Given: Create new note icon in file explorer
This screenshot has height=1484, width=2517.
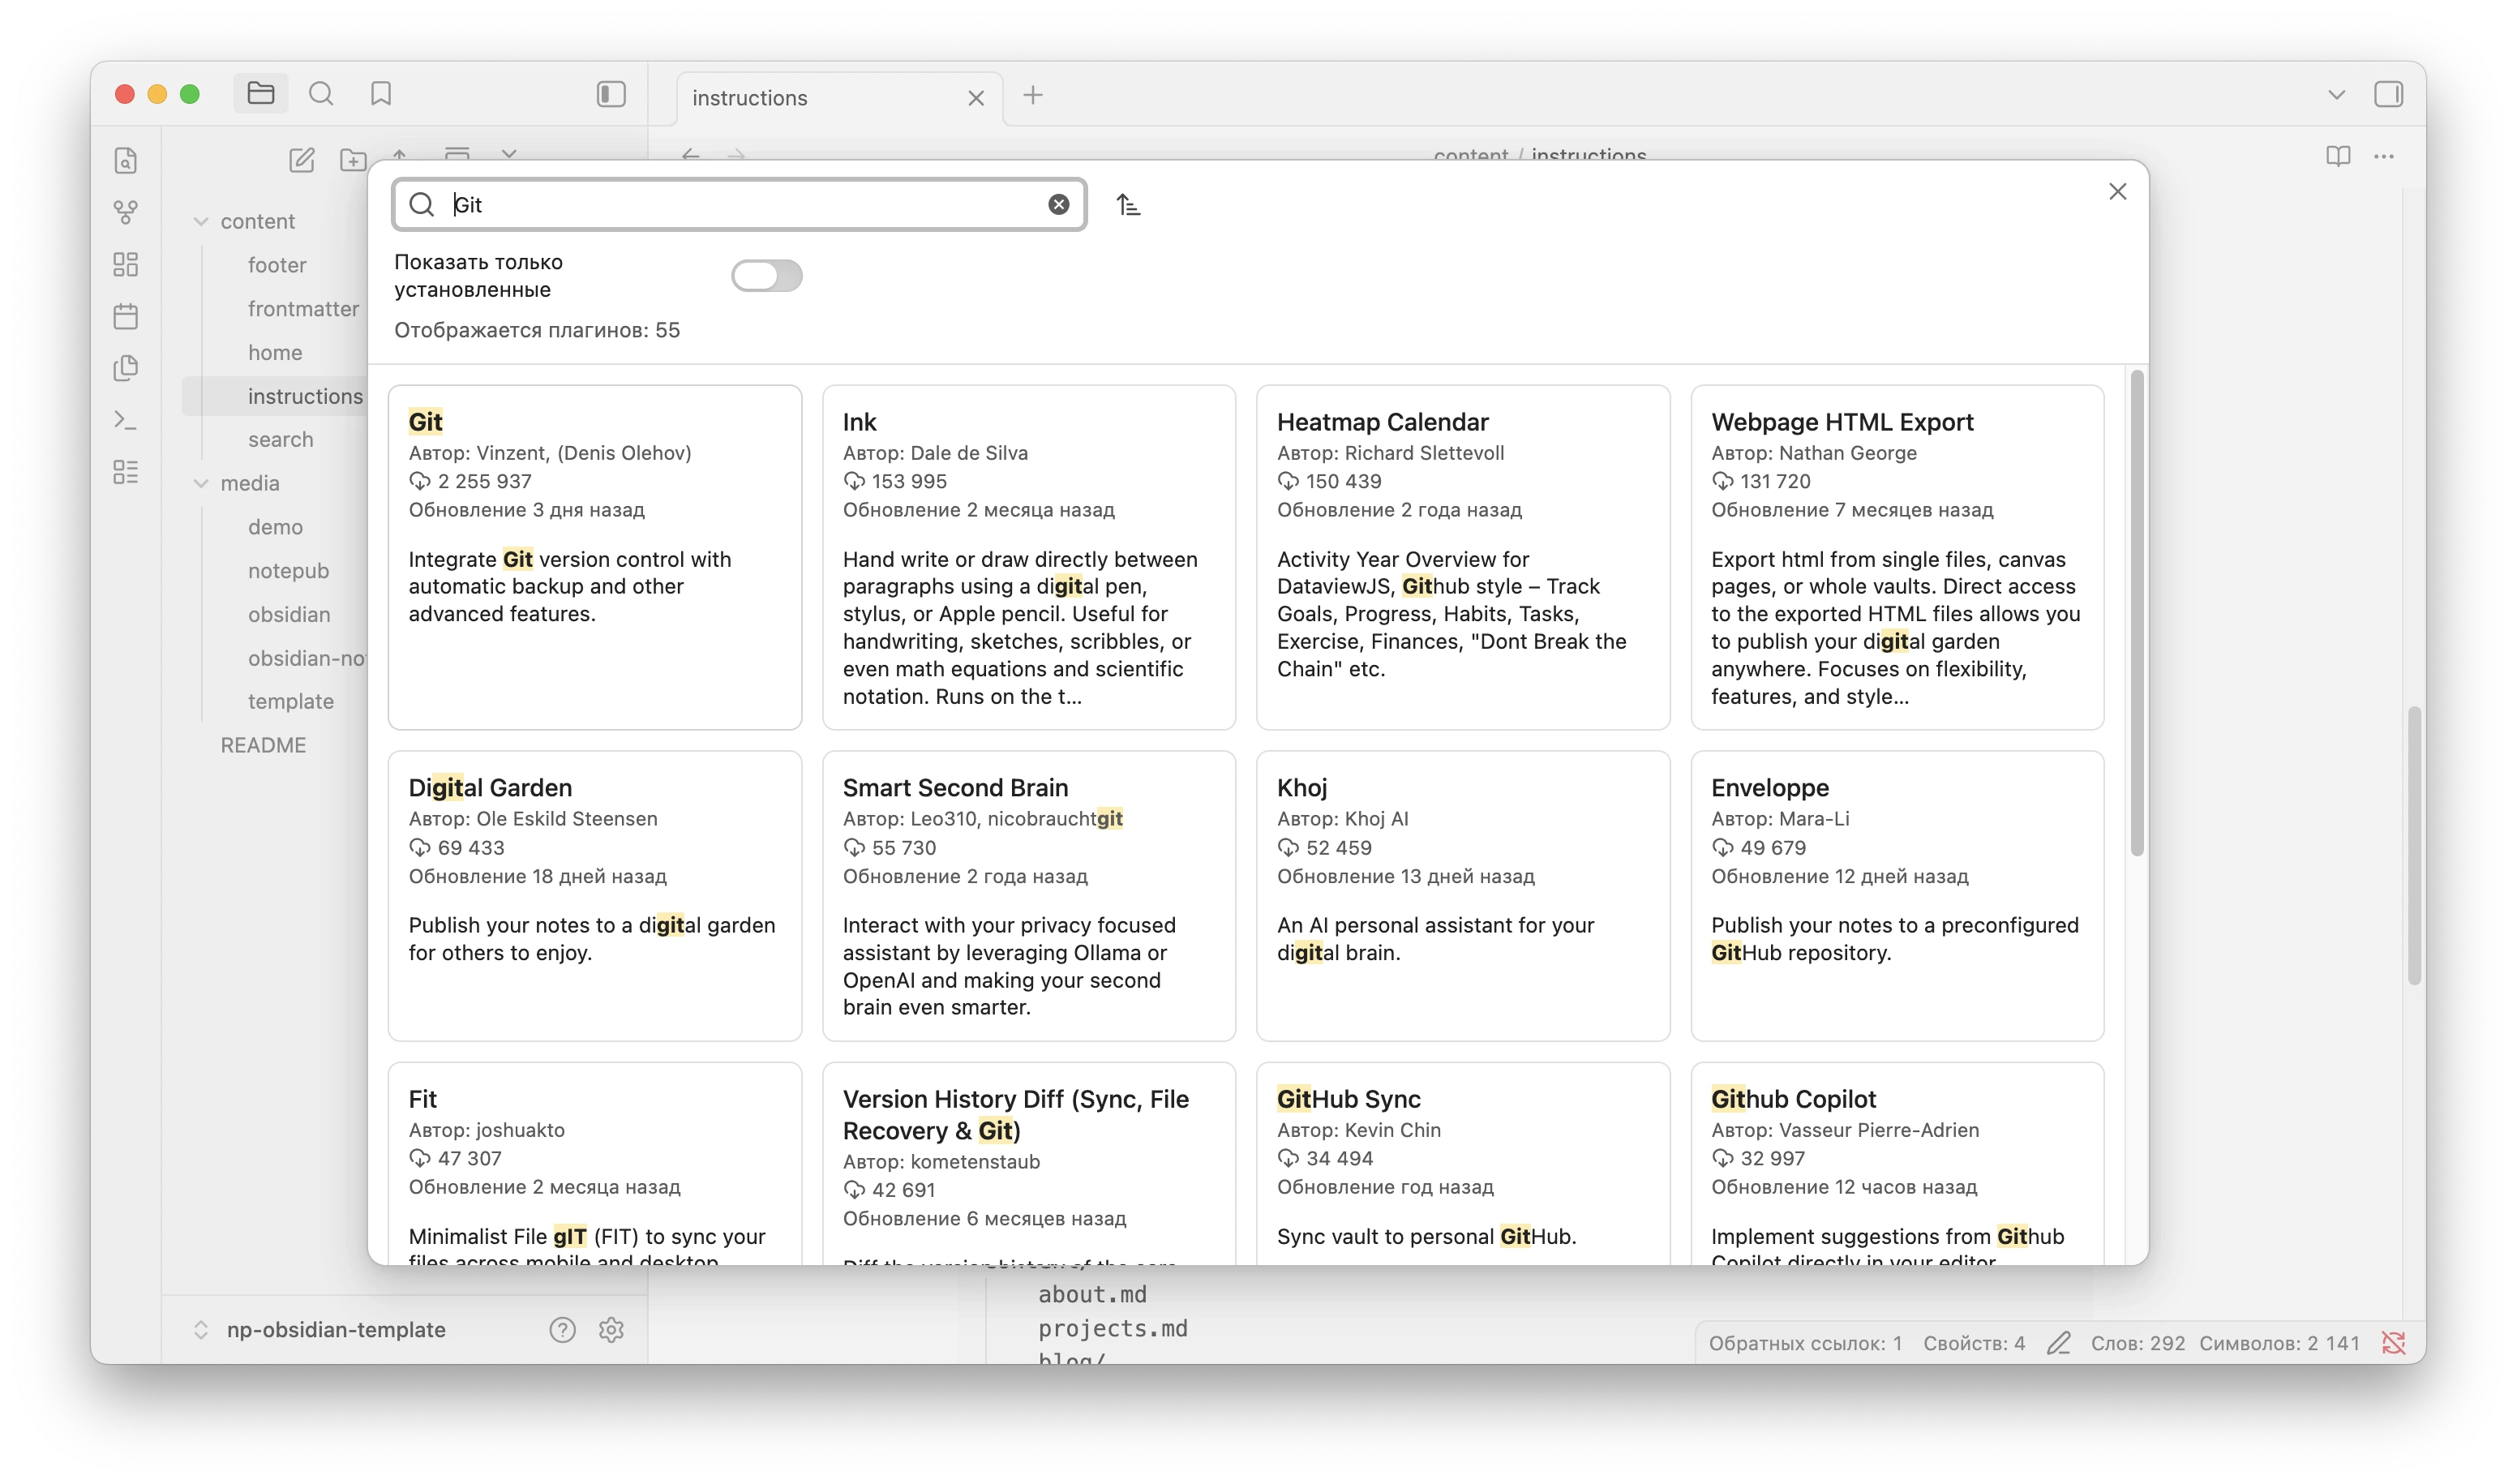Looking at the screenshot, I should tap(302, 160).
